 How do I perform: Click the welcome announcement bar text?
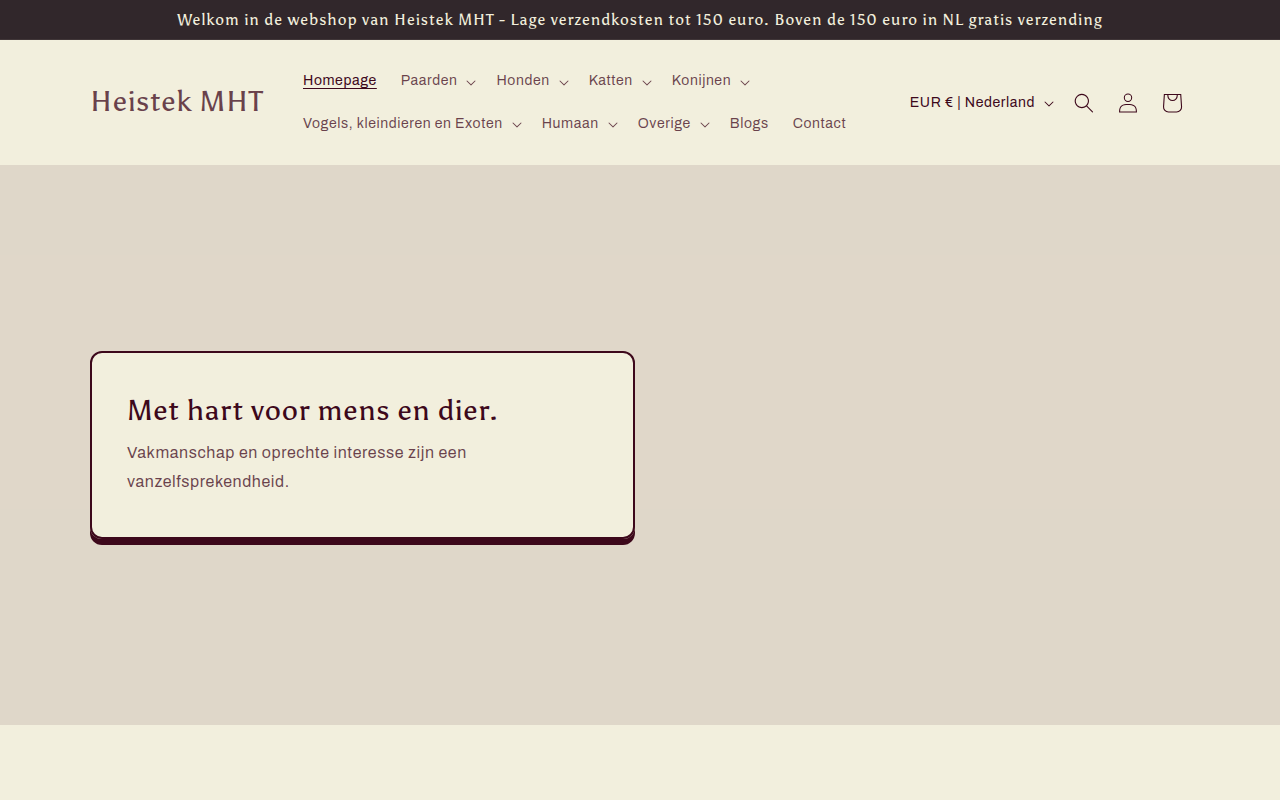pos(640,20)
